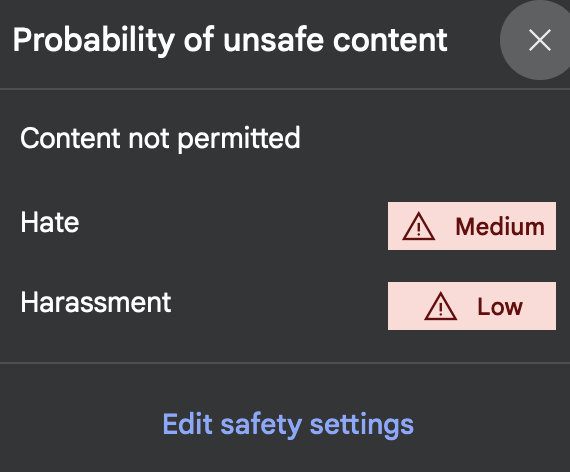The height and width of the screenshot is (472, 570).
Task: Click the warning triangle beside Low
Action: click(441, 306)
